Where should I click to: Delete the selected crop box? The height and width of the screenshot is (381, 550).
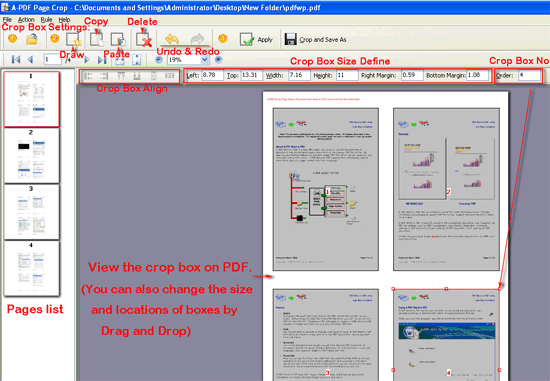pos(144,39)
